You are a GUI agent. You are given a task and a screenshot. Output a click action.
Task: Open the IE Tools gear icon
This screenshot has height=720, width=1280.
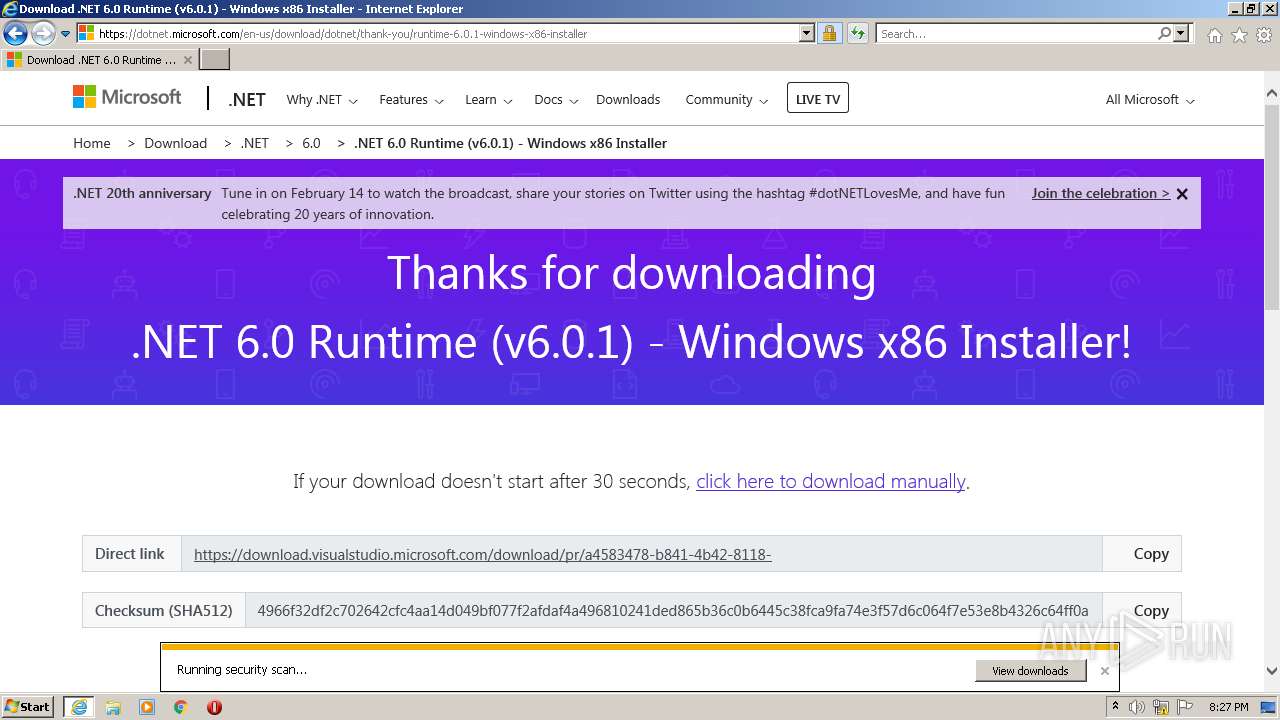coord(1264,35)
